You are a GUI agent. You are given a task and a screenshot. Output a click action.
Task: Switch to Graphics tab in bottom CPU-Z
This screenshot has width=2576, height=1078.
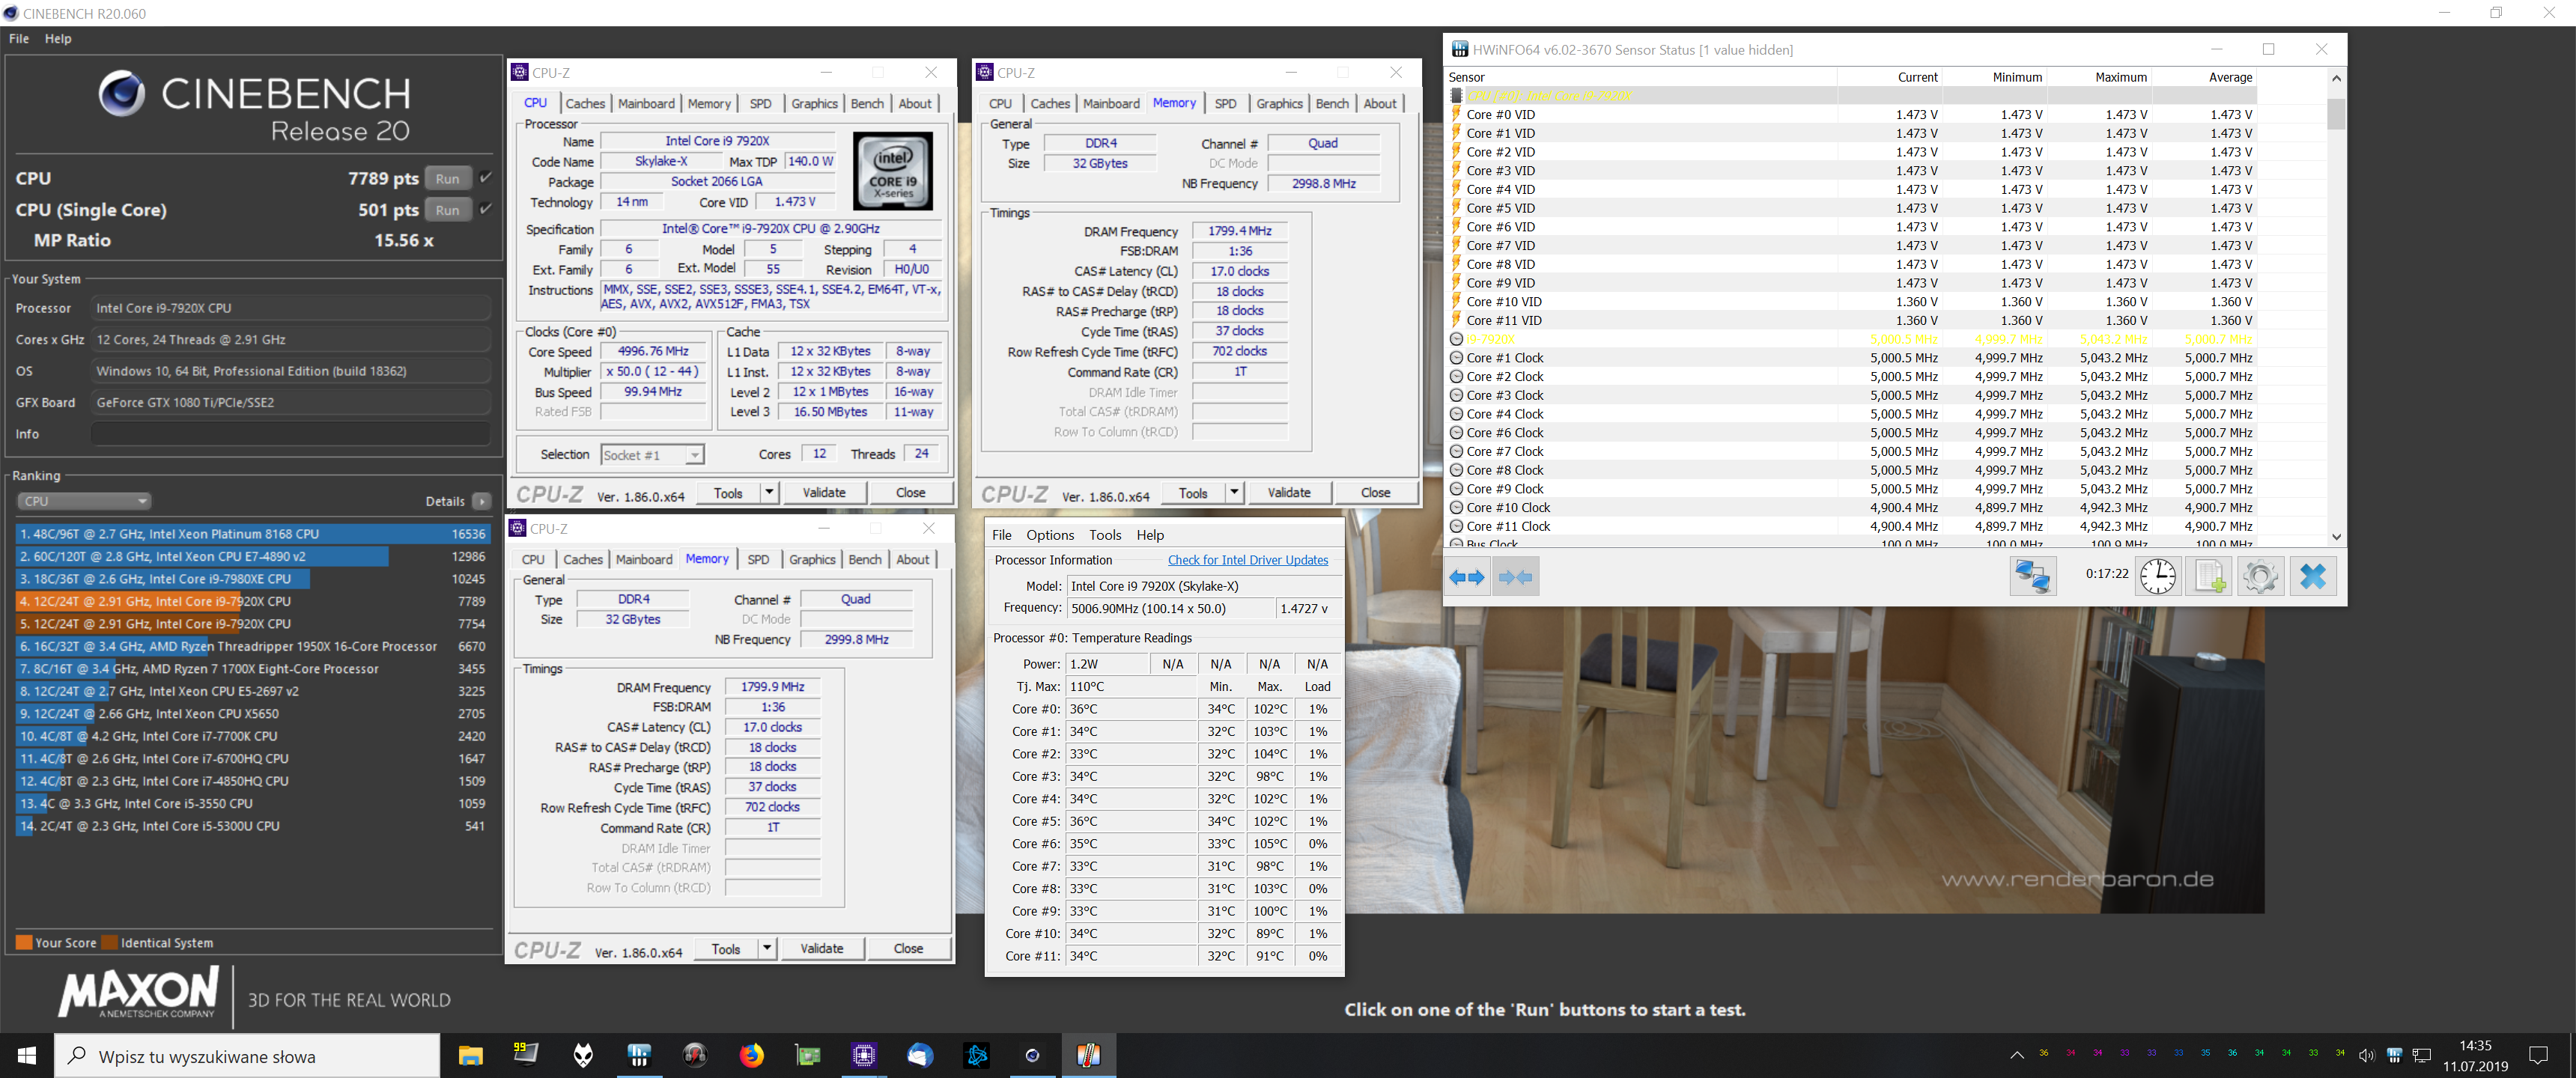(x=812, y=559)
